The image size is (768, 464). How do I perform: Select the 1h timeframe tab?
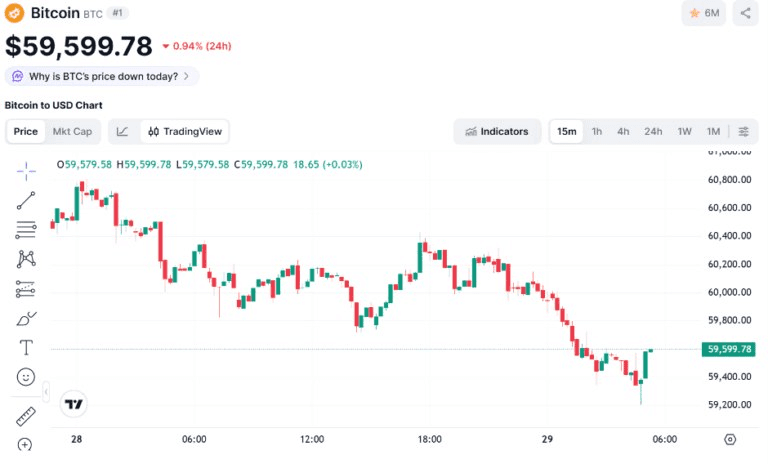coord(597,131)
